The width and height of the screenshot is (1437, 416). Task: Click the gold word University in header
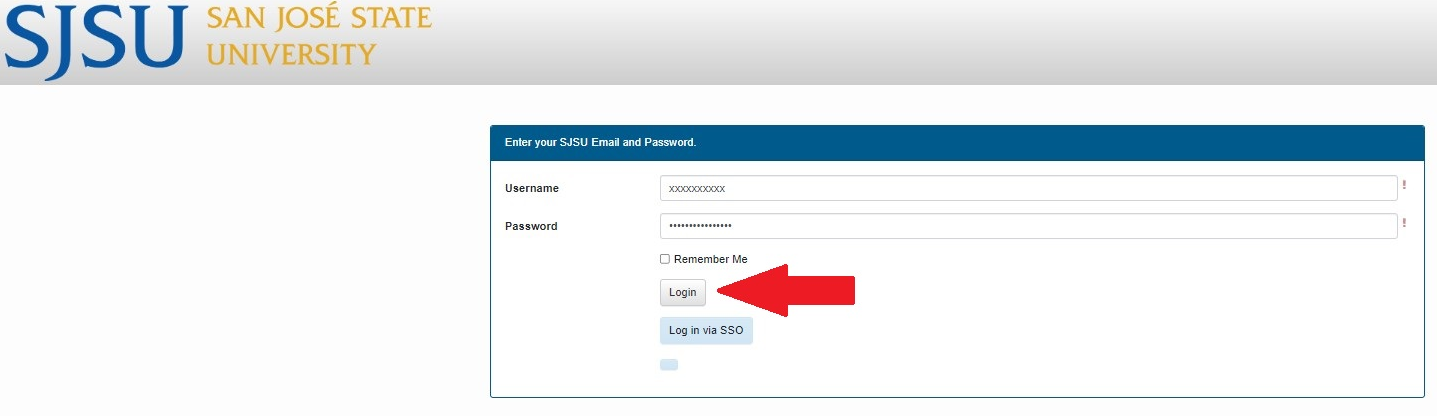(291, 54)
